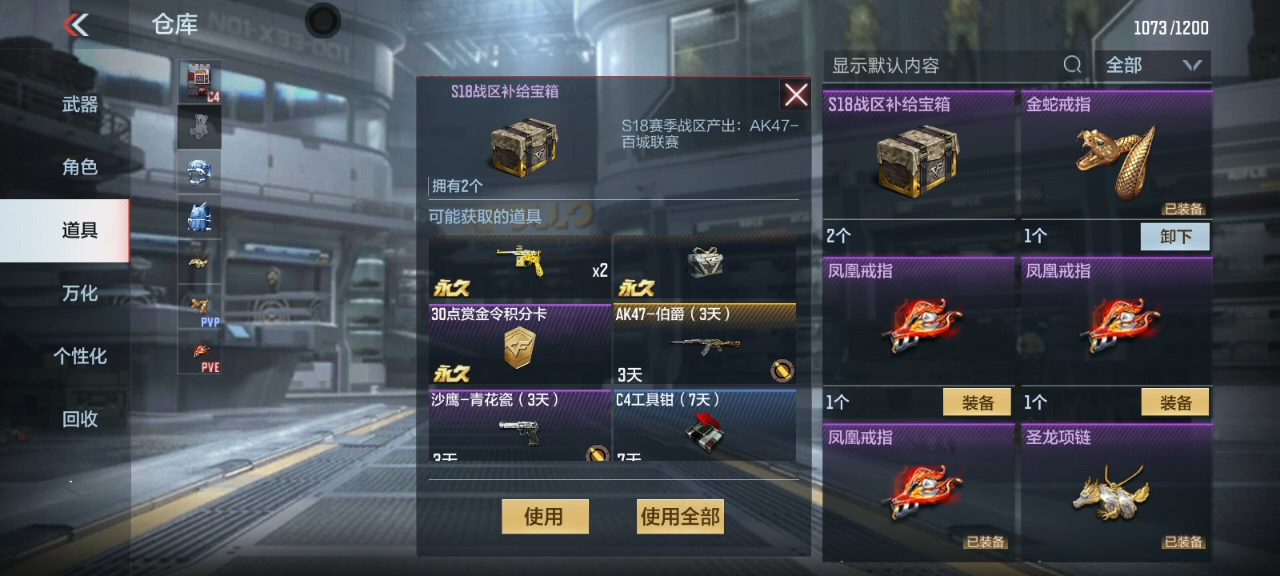The height and width of the screenshot is (576, 1280).
Task: Open the 回收 tab
Action: (x=80, y=419)
